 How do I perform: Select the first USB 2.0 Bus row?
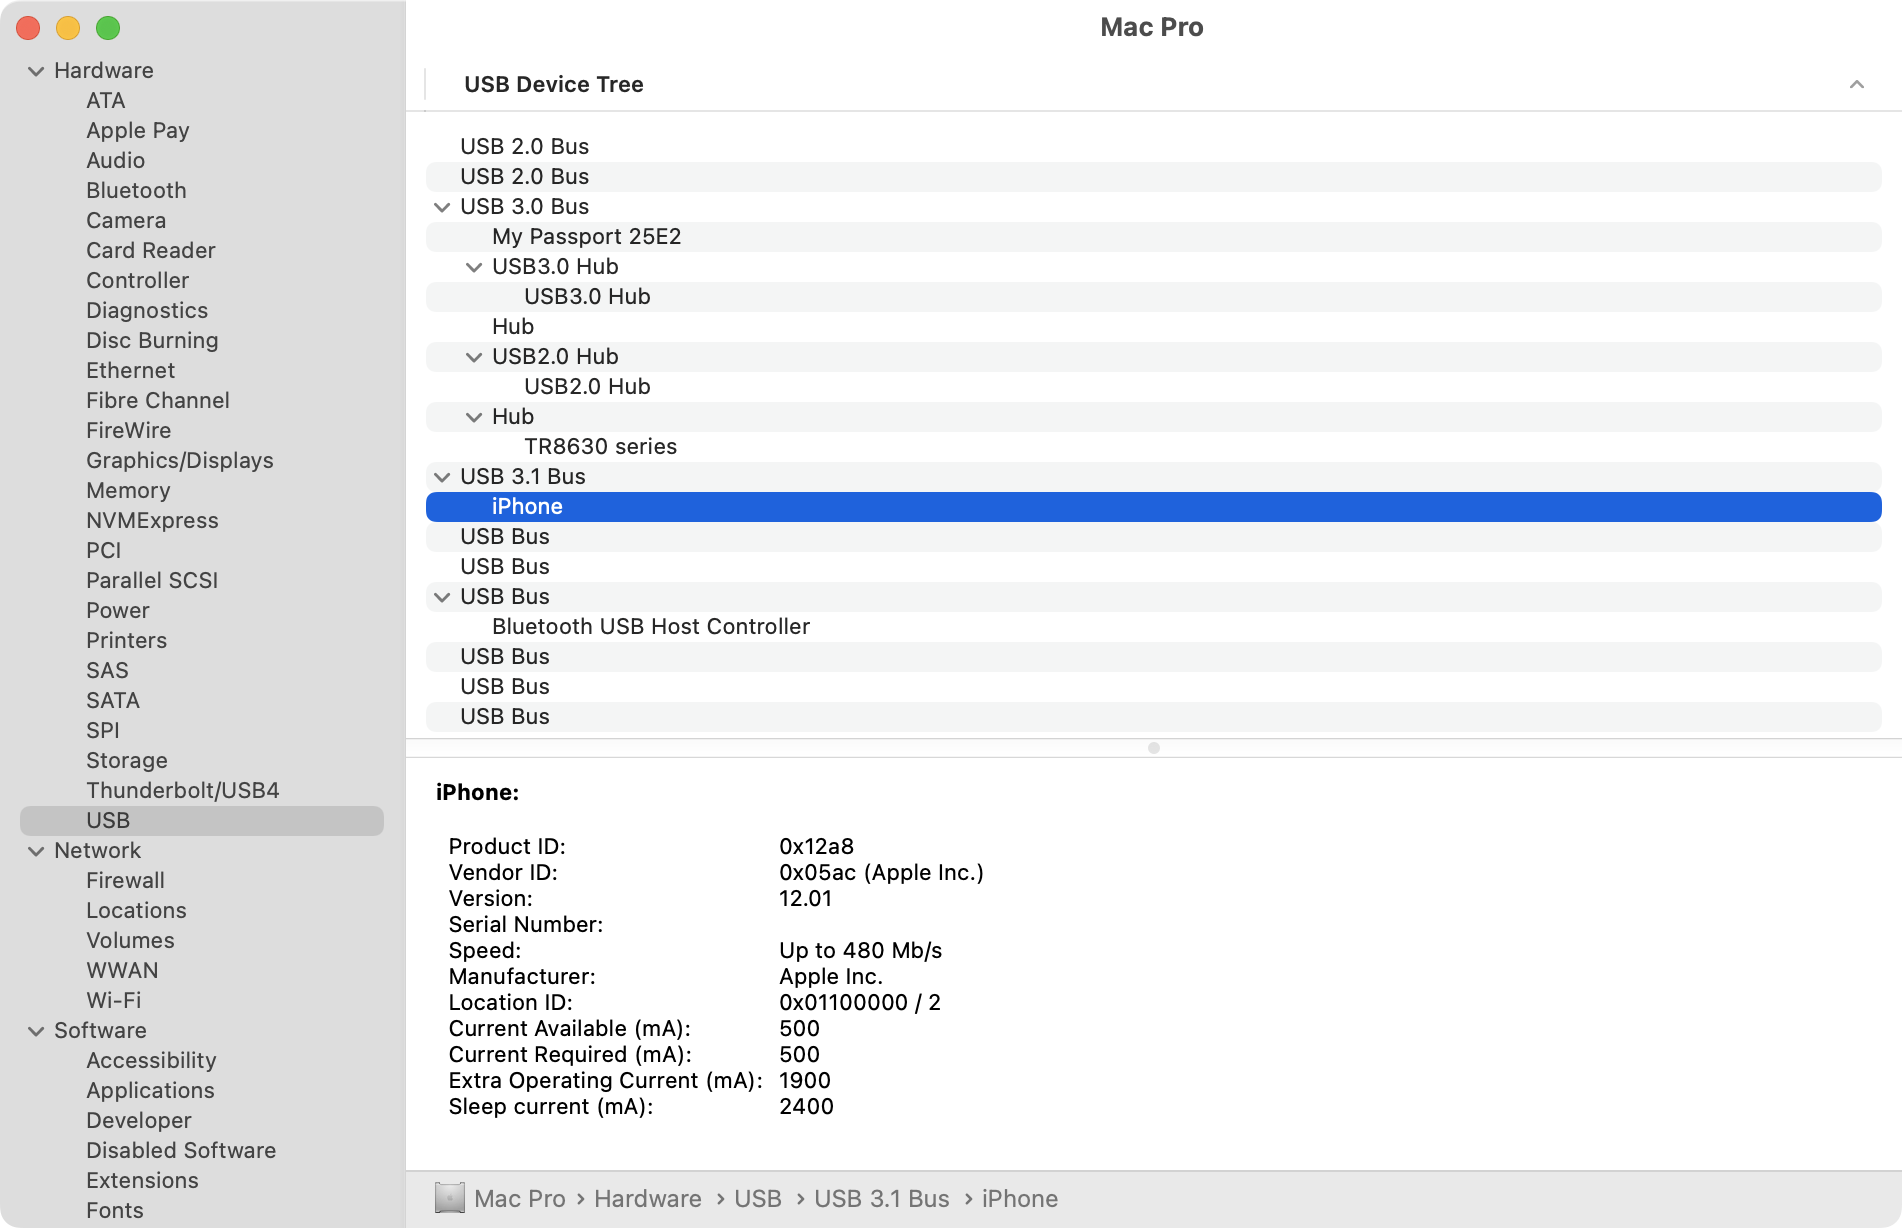coord(1154,147)
